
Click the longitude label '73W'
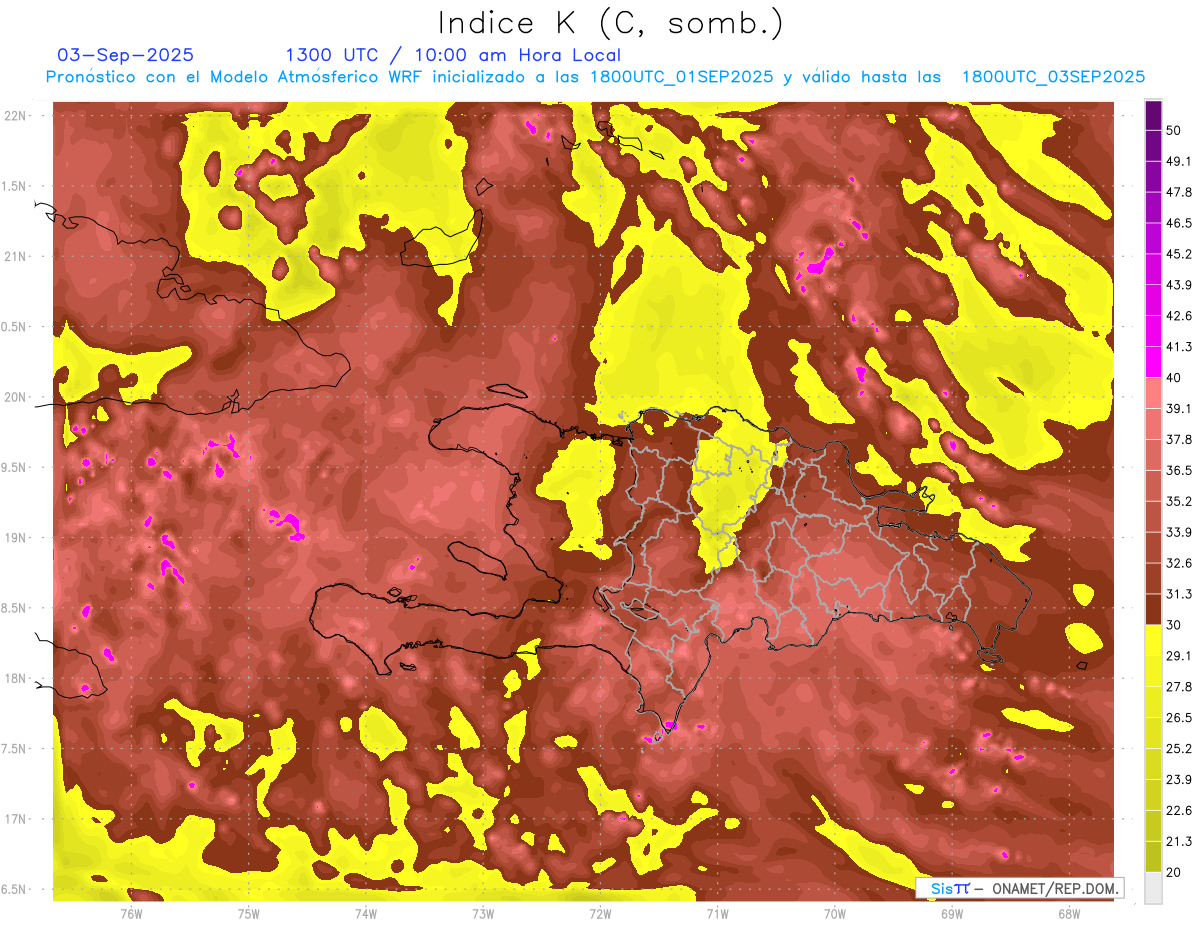click(x=483, y=913)
